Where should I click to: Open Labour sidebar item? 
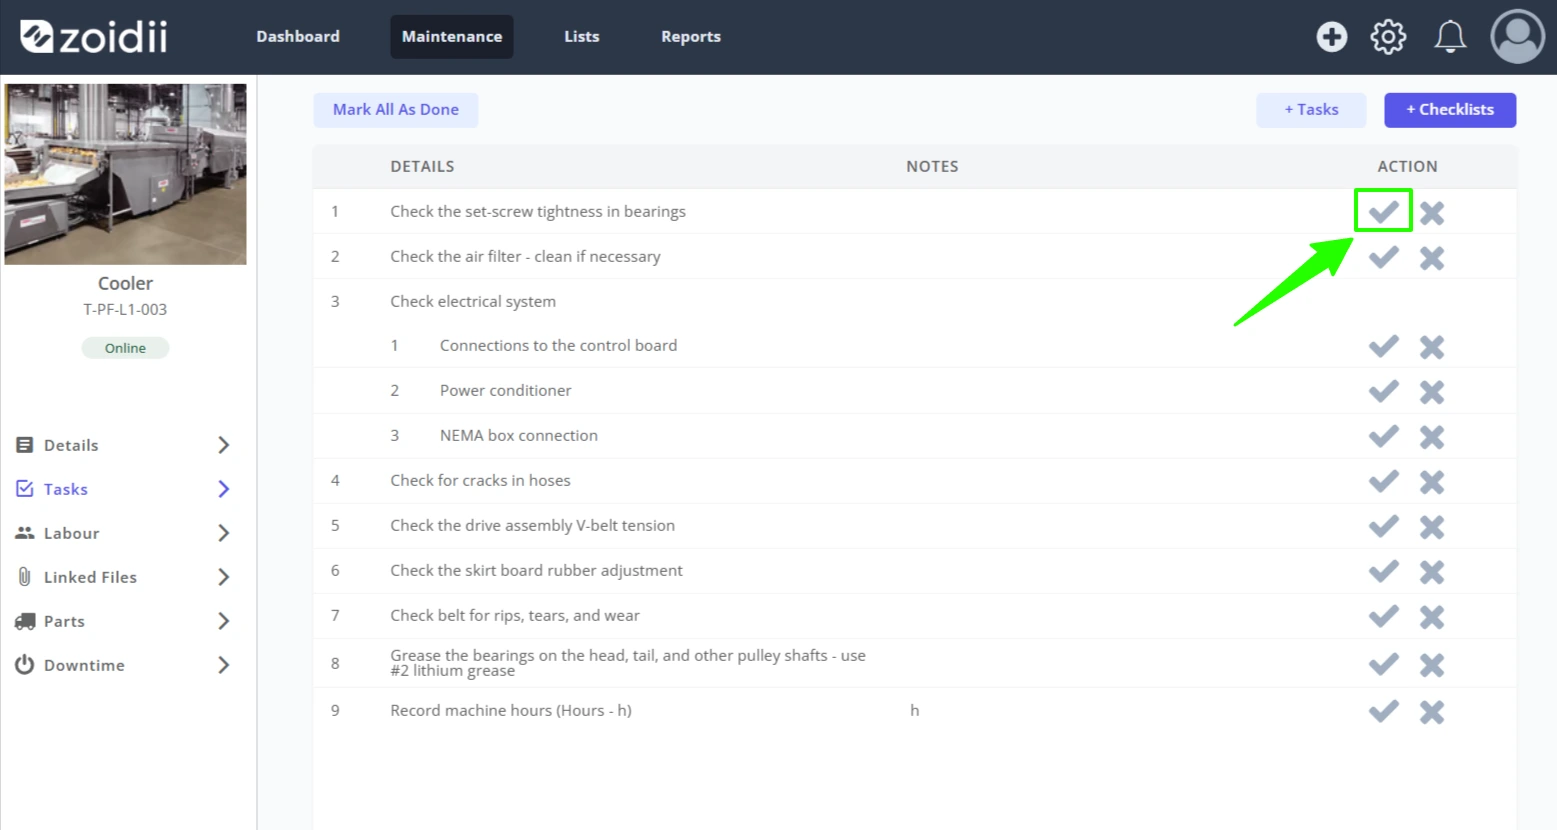[124, 533]
